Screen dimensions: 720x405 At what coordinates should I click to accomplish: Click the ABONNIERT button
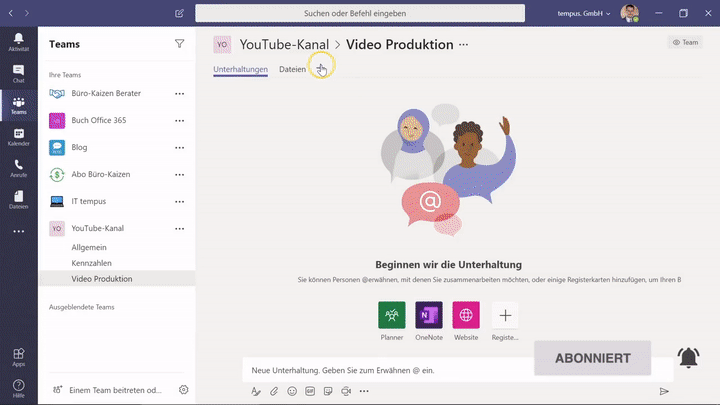[x=592, y=358]
